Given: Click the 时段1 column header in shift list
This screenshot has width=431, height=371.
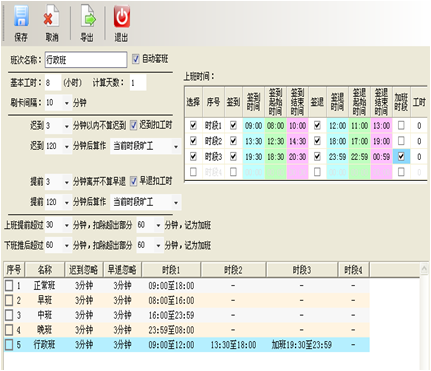Looking at the screenshot, I should point(171,270).
